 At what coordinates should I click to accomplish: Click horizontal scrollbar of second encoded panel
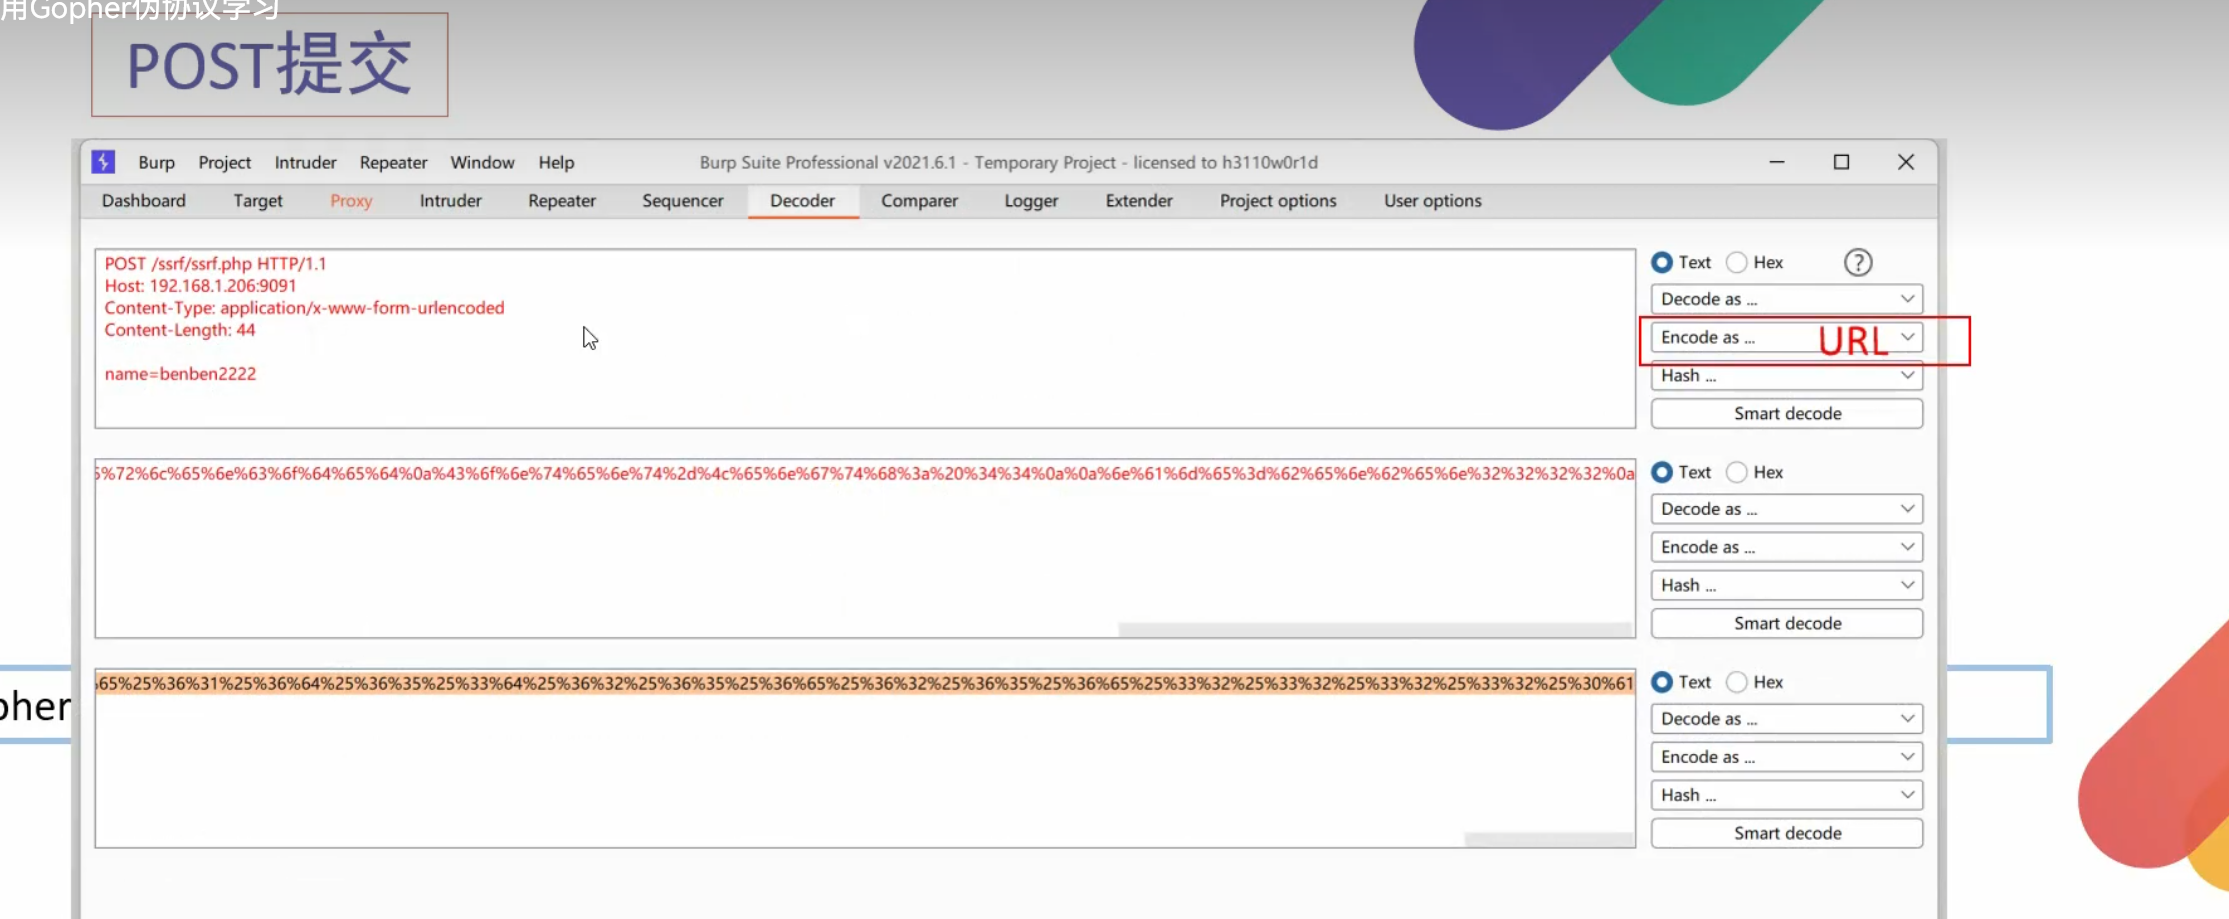tap(1373, 630)
